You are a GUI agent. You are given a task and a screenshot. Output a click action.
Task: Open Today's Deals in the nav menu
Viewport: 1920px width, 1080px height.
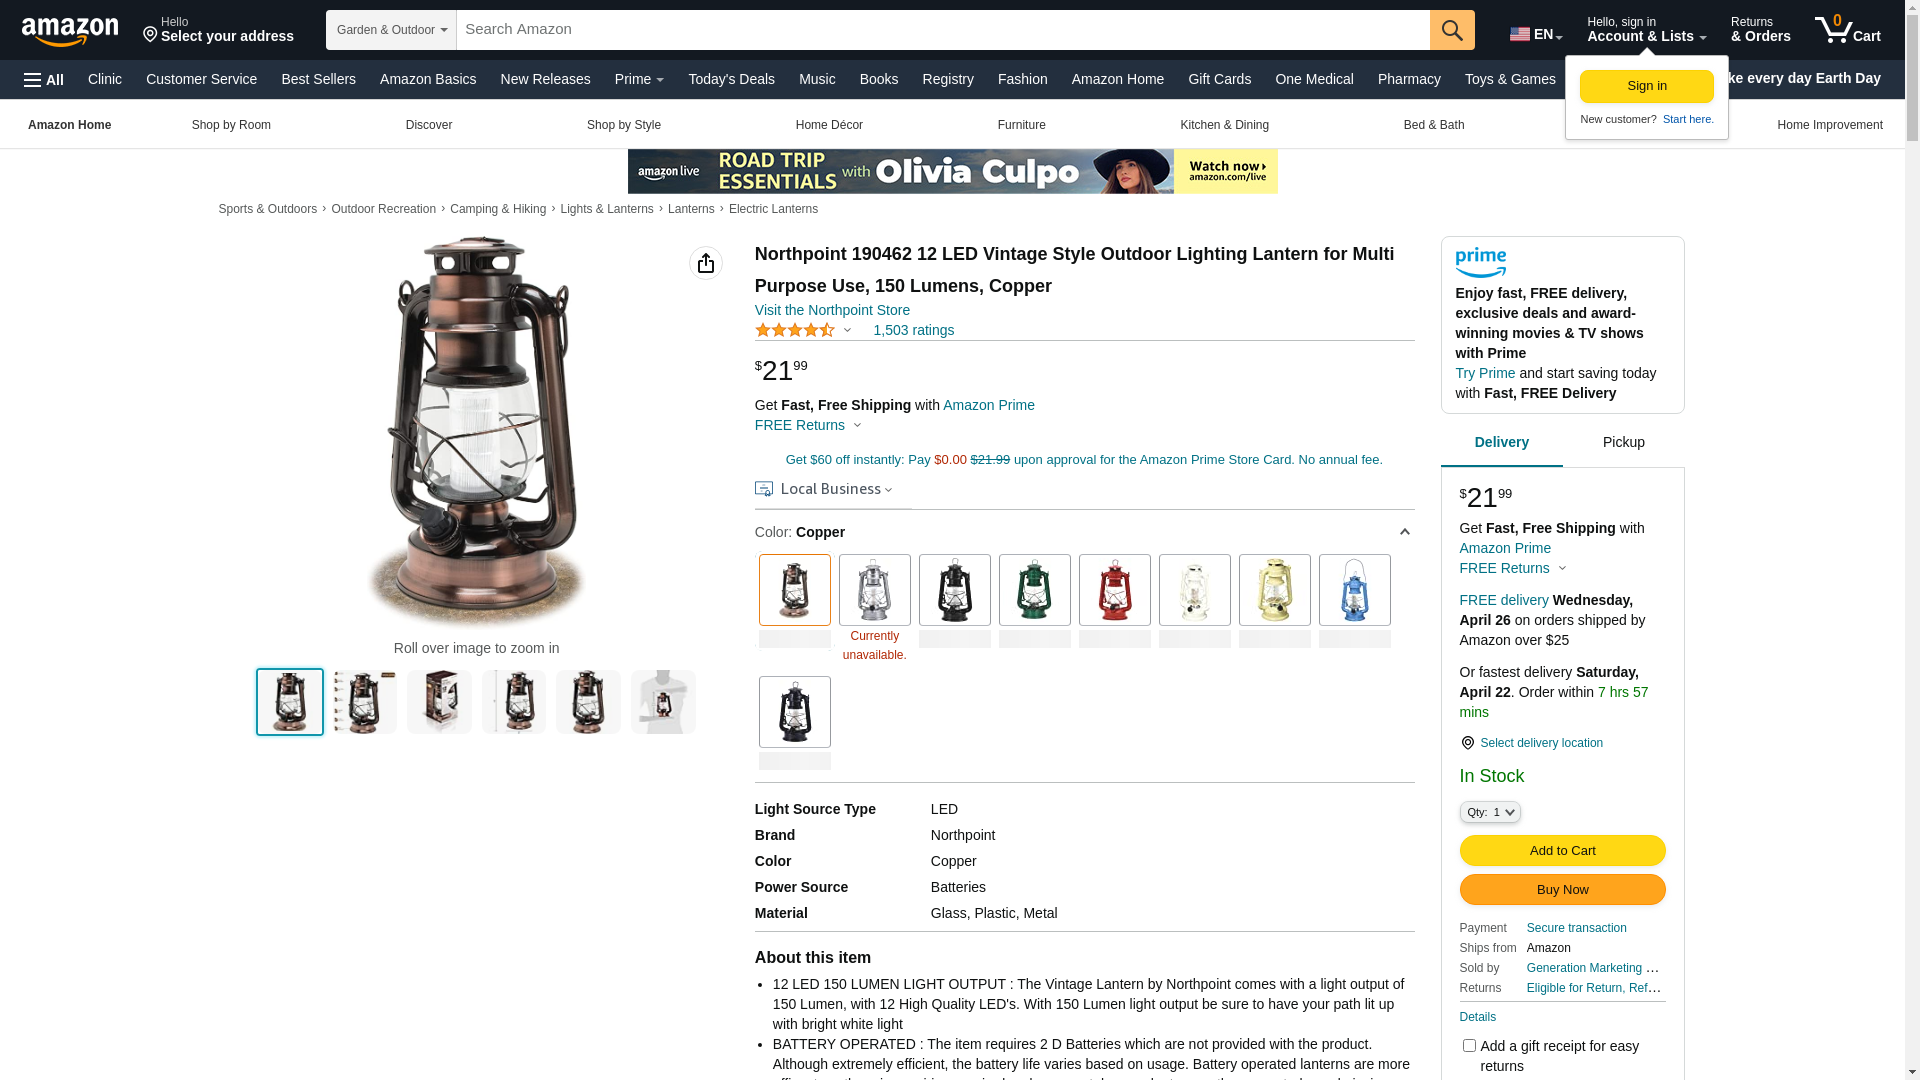(x=731, y=79)
